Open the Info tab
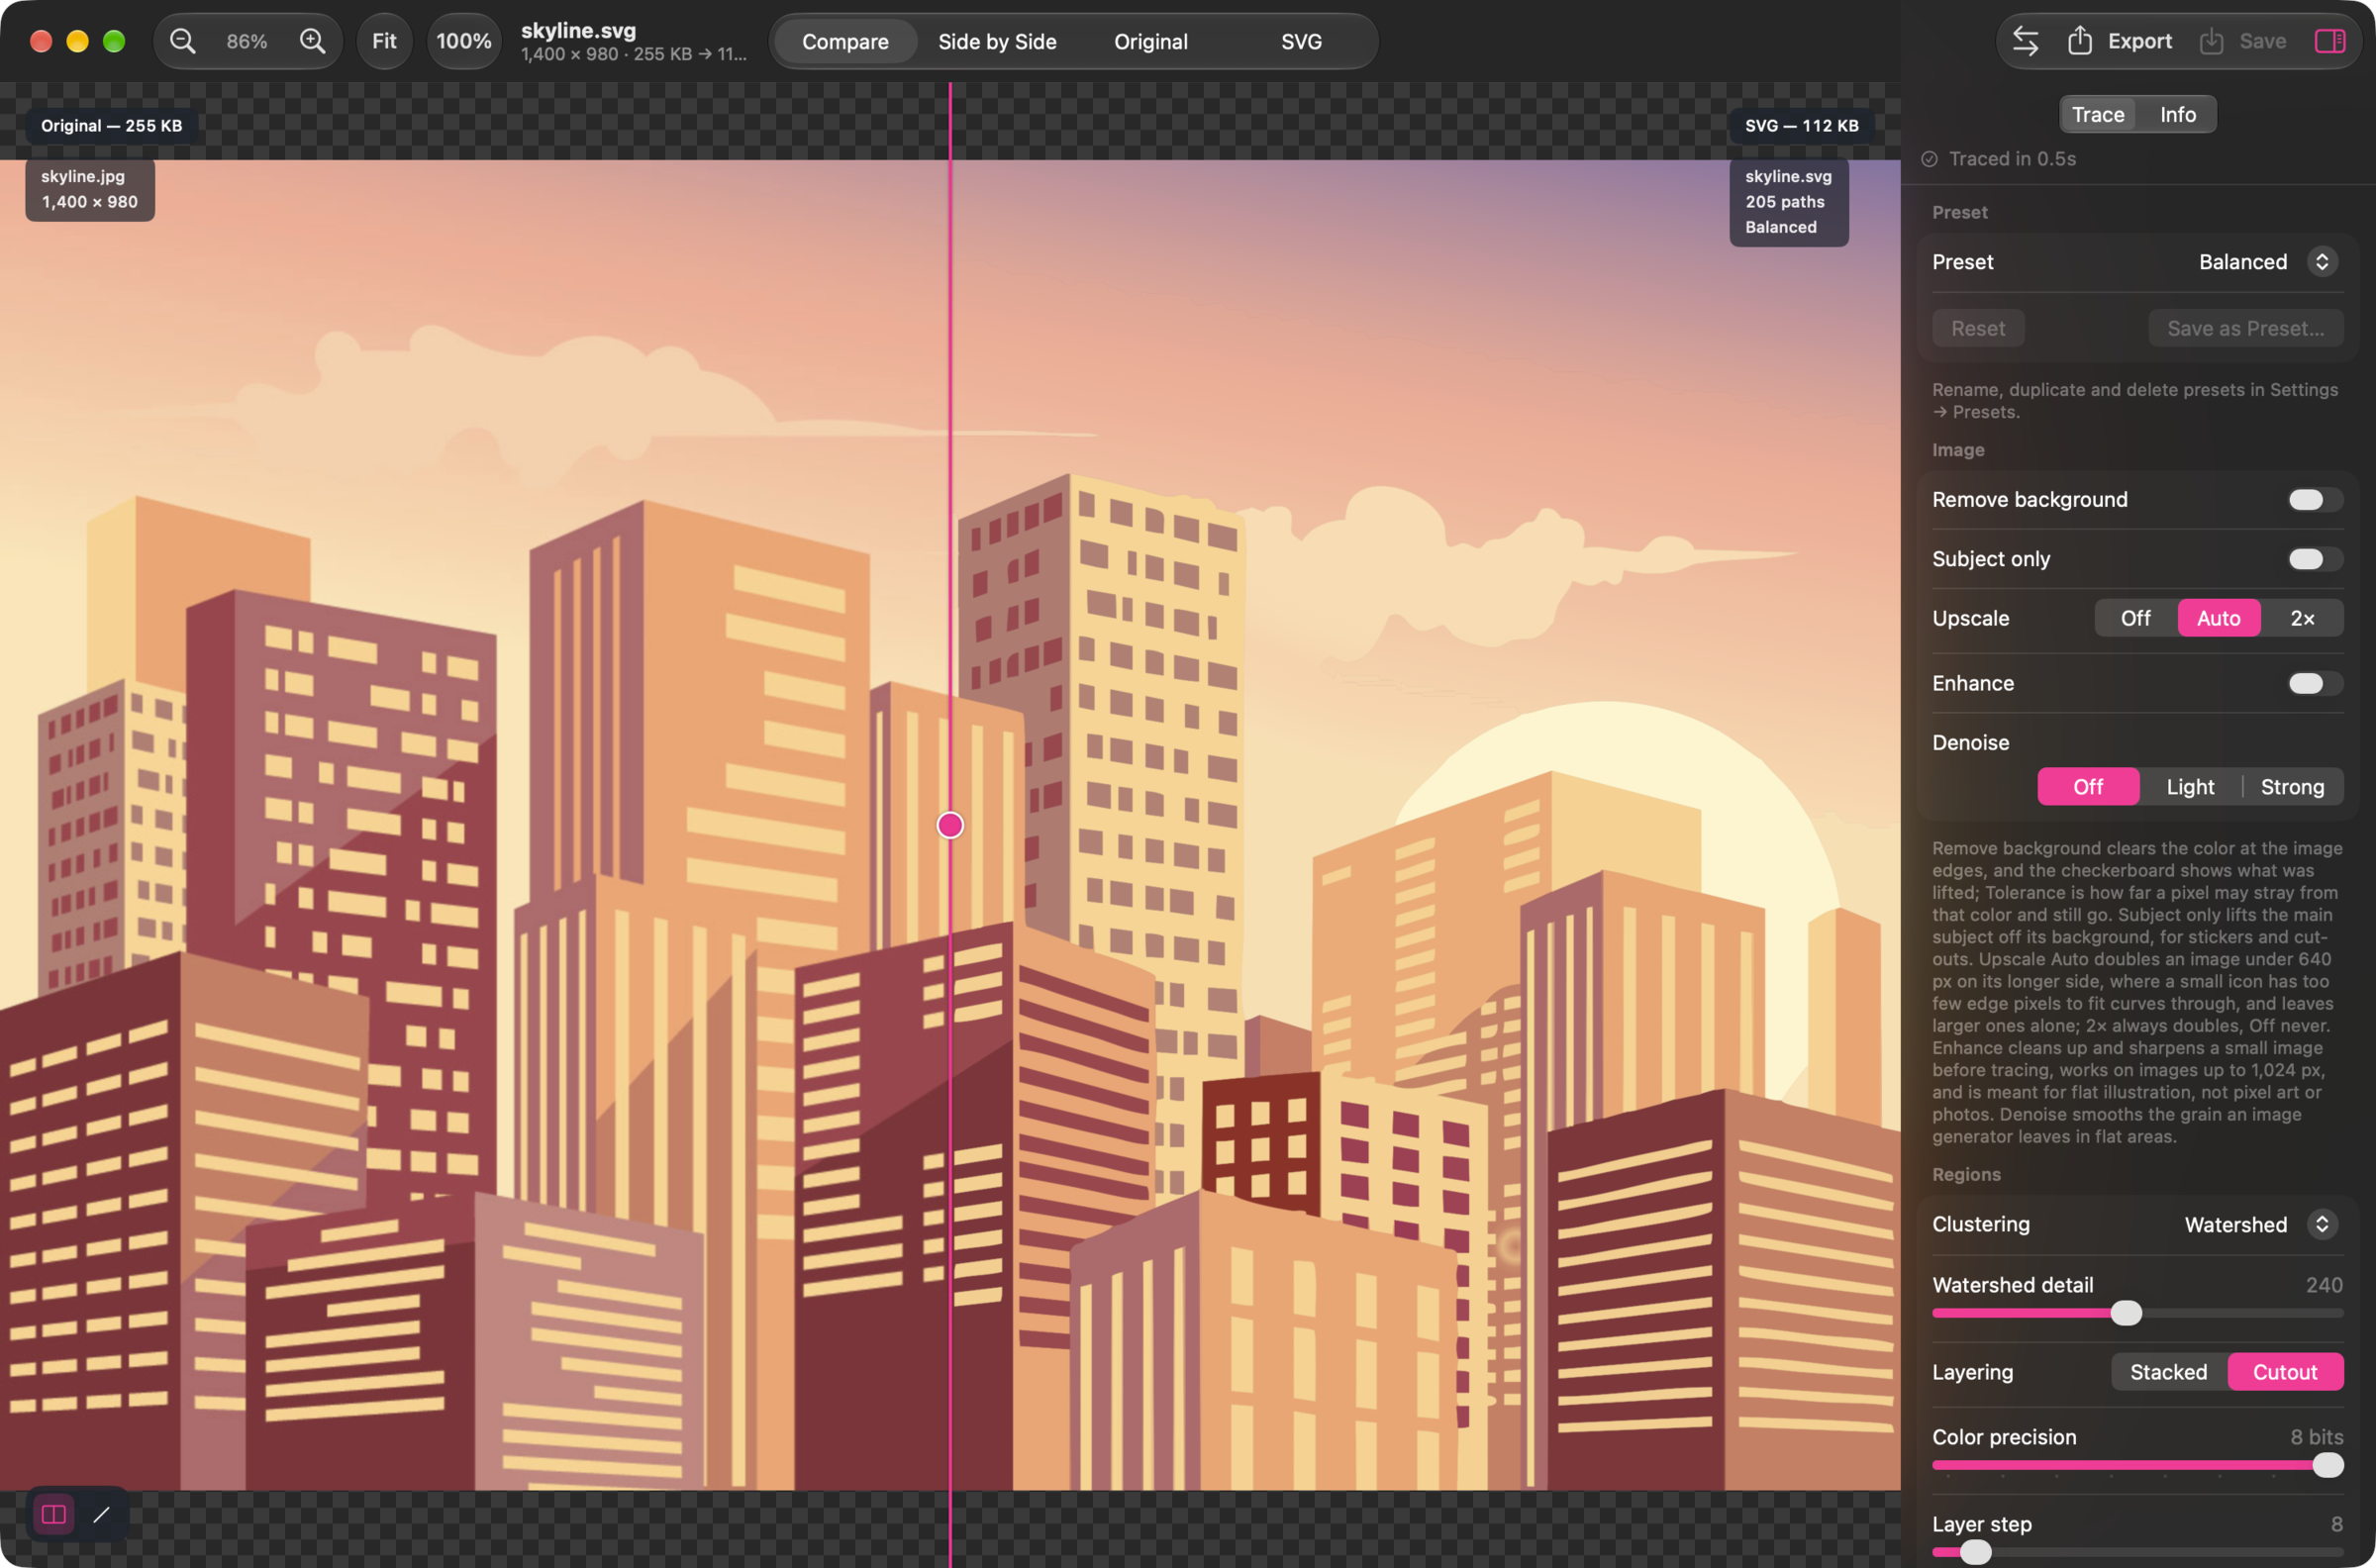This screenshot has width=2376, height=1568. click(x=2177, y=114)
